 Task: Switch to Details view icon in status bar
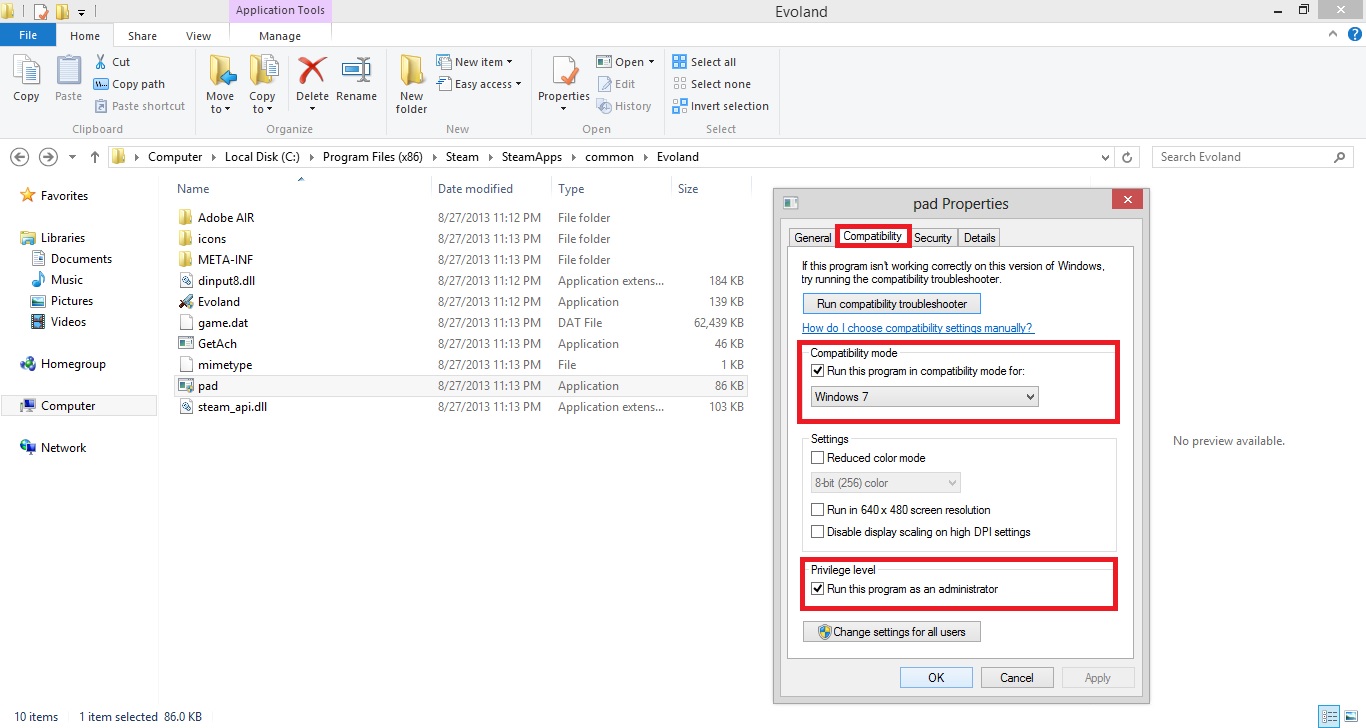click(x=1329, y=716)
